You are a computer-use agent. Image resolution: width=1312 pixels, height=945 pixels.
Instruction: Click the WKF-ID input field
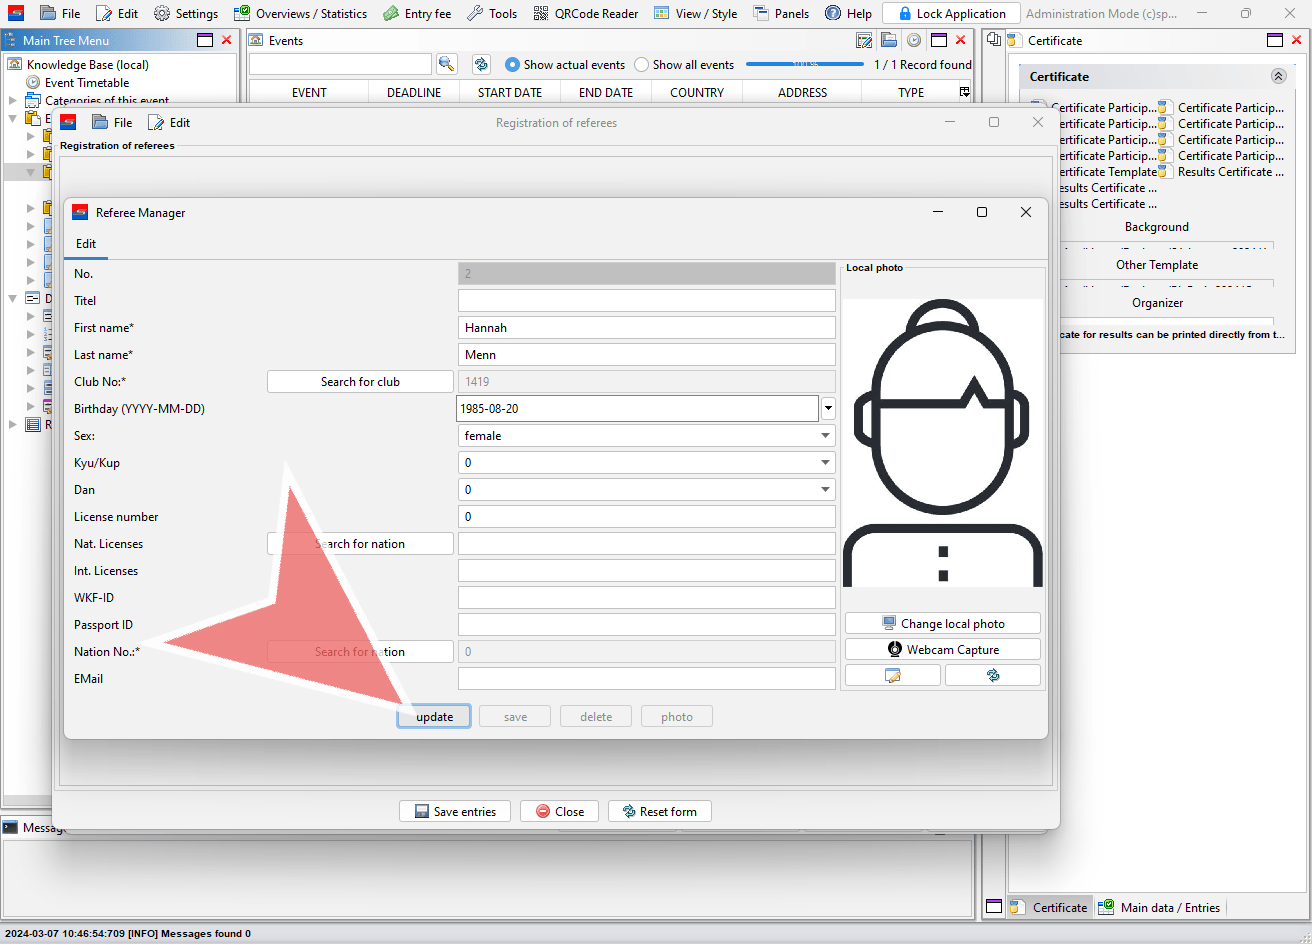646,597
